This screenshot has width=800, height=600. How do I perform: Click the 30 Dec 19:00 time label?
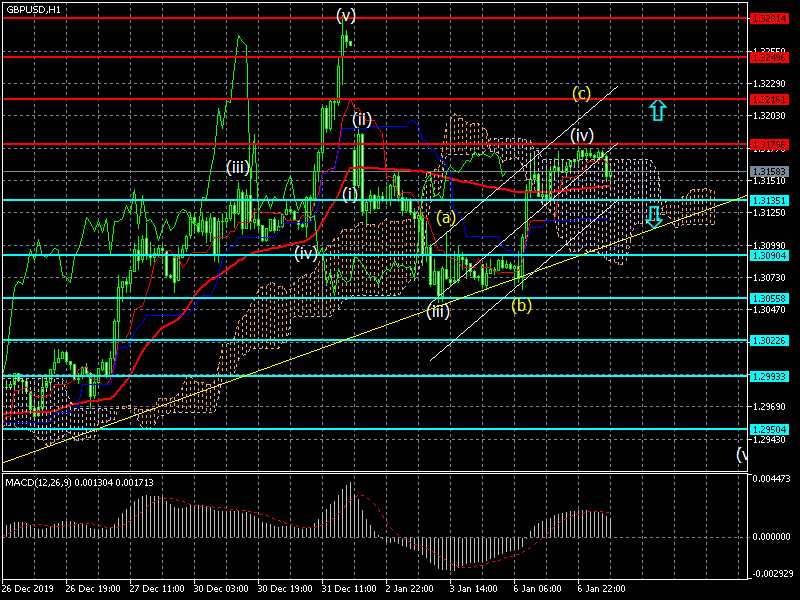(x=285, y=588)
